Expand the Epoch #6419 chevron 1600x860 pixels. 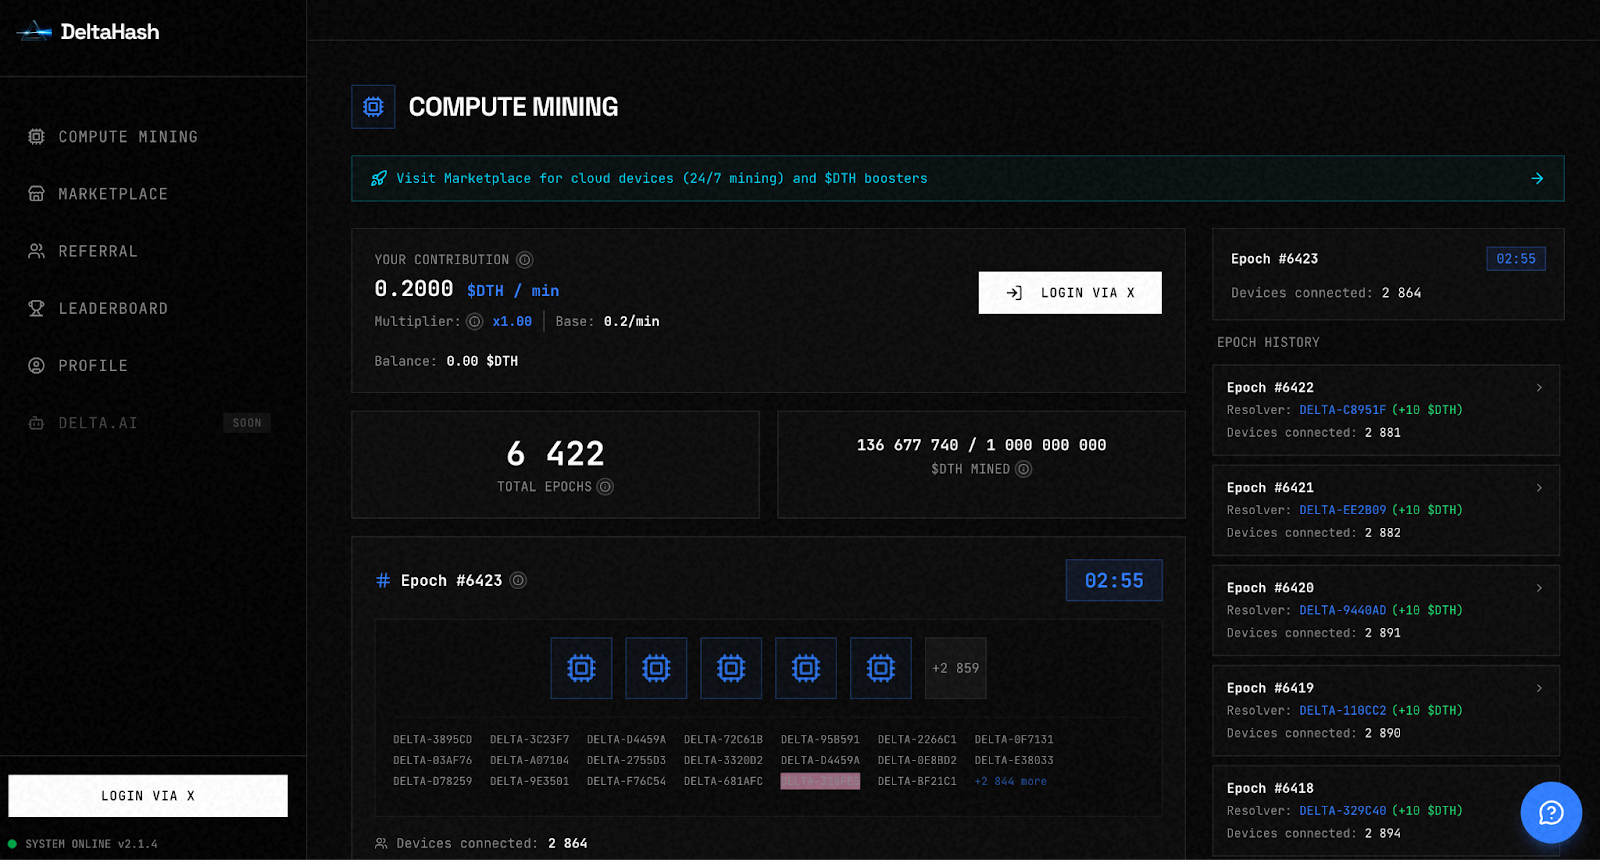click(1539, 688)
